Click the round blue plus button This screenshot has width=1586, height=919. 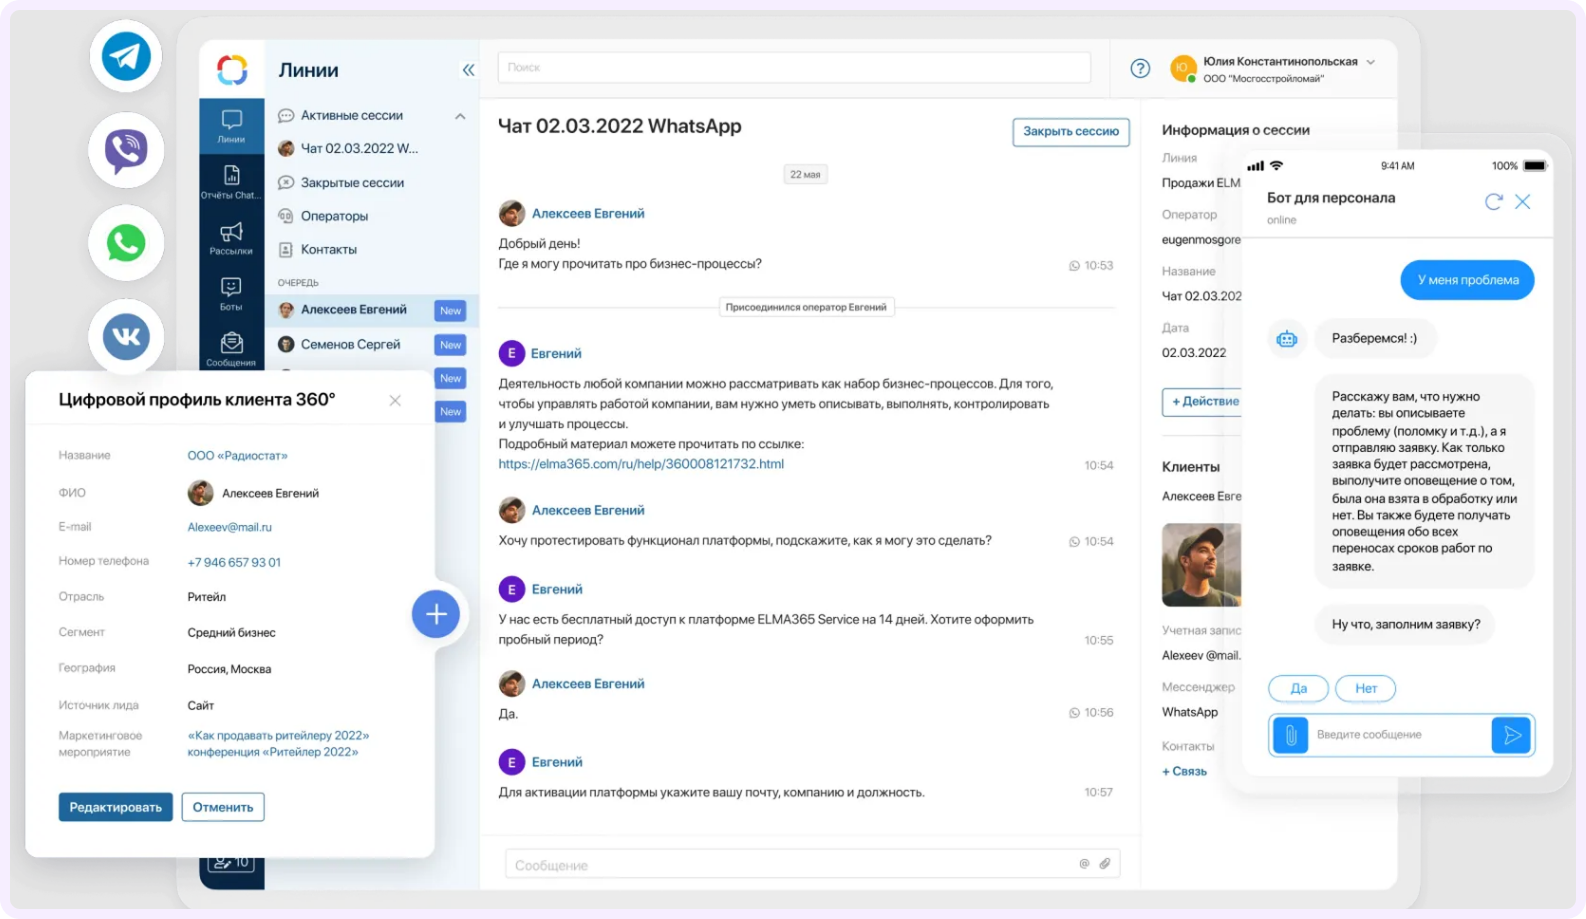(436, 614)
